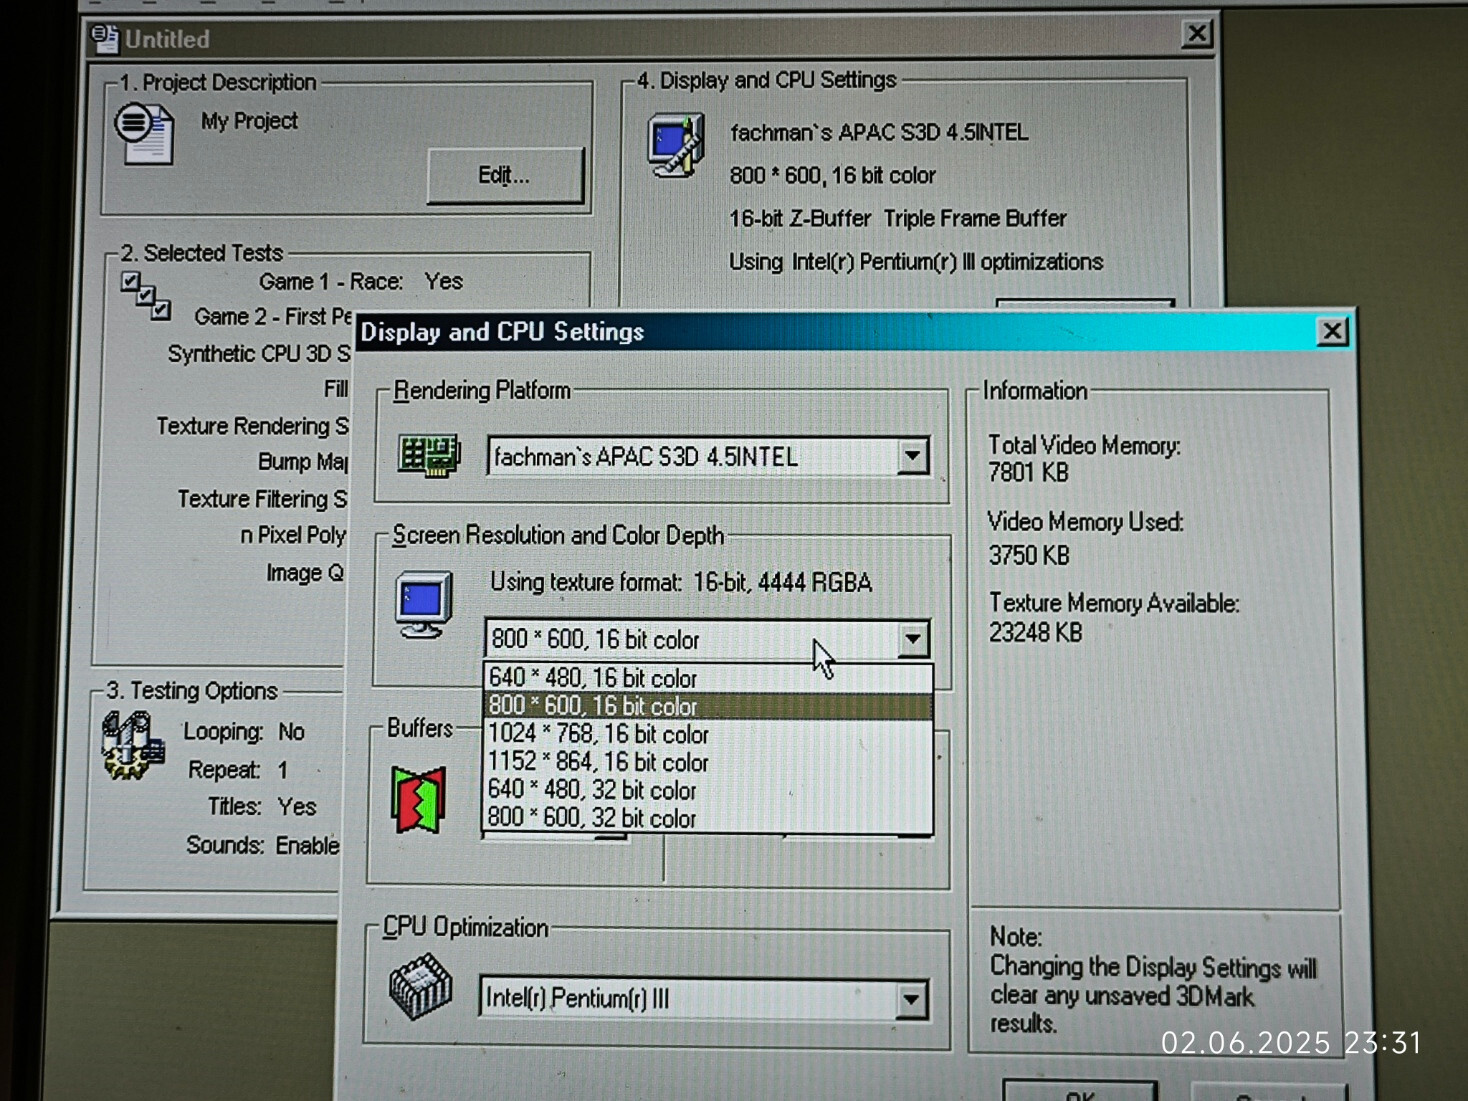Select '1152 * 864, 16 bit color' option

(x=708, y=762)
